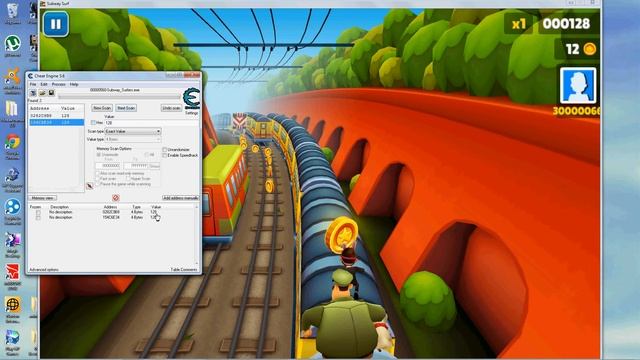Click the player avatar profile icon

tap(578, 86)
